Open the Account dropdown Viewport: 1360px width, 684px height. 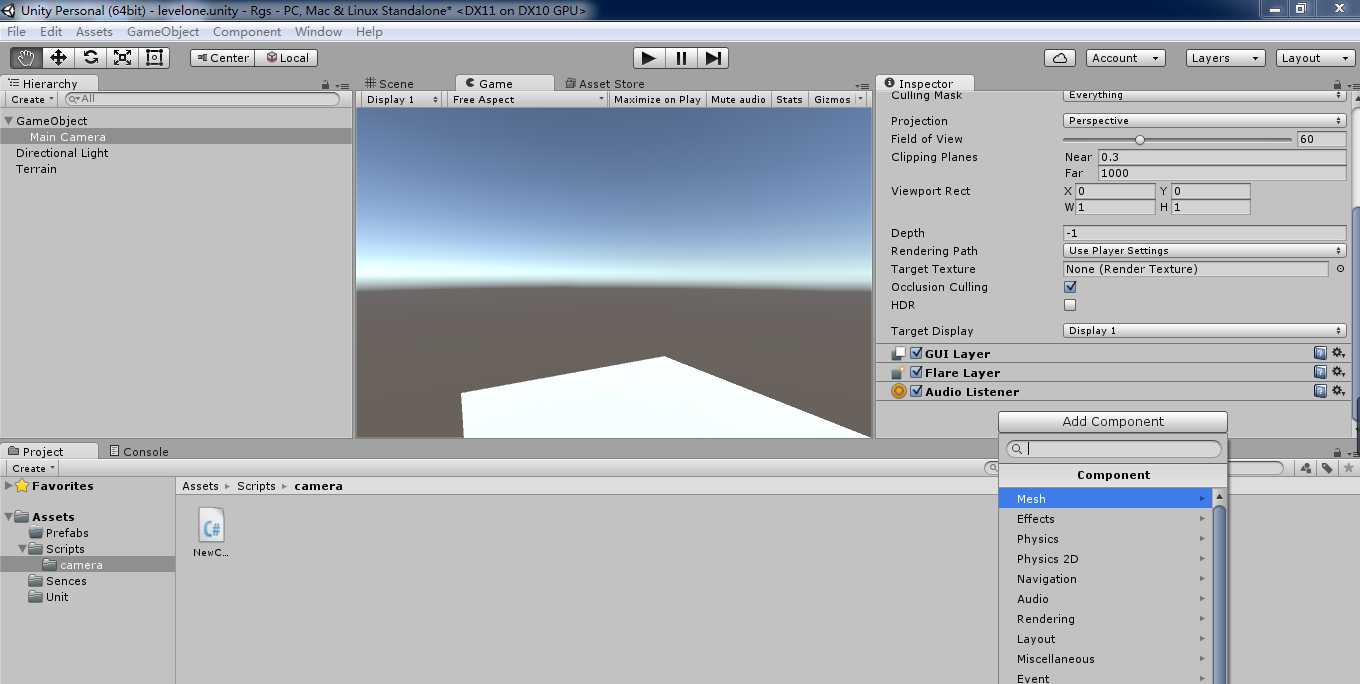[1125, 58]
